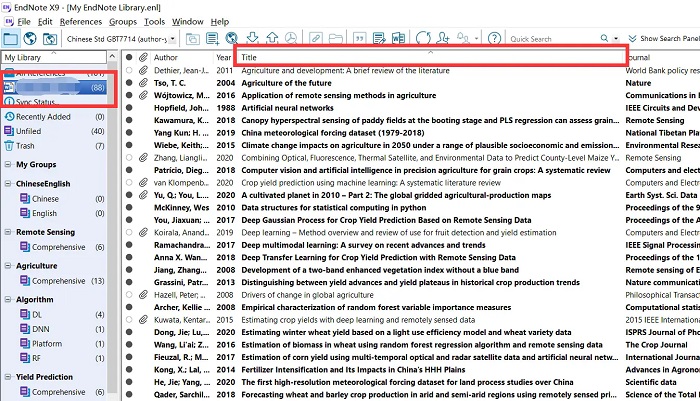The height and width of the screenshot is (401, 700).
Task: Open the Window menu
Action: pyautogui.click(x=188, y=21)
